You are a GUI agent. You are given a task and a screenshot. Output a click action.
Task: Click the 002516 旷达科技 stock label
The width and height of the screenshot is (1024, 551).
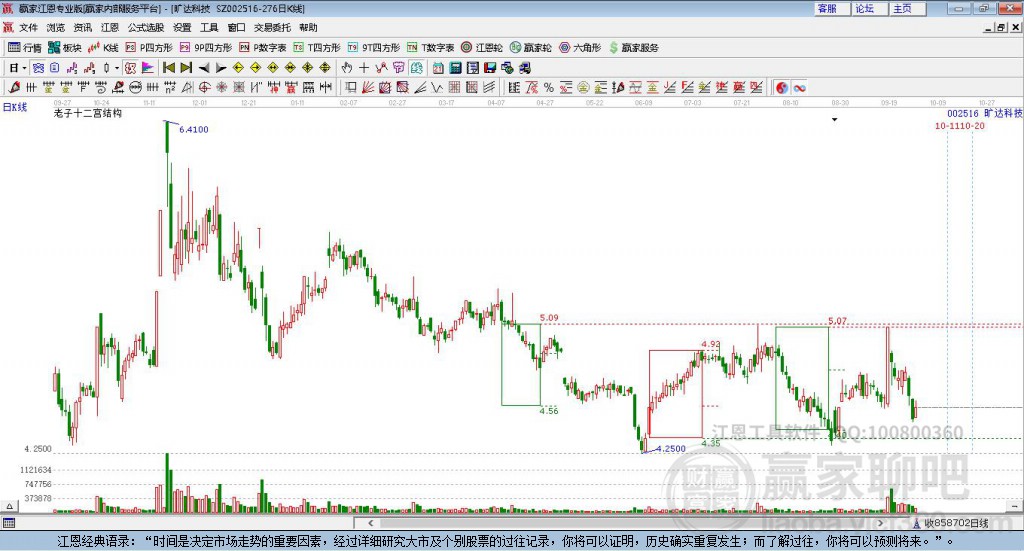point(985,114)
